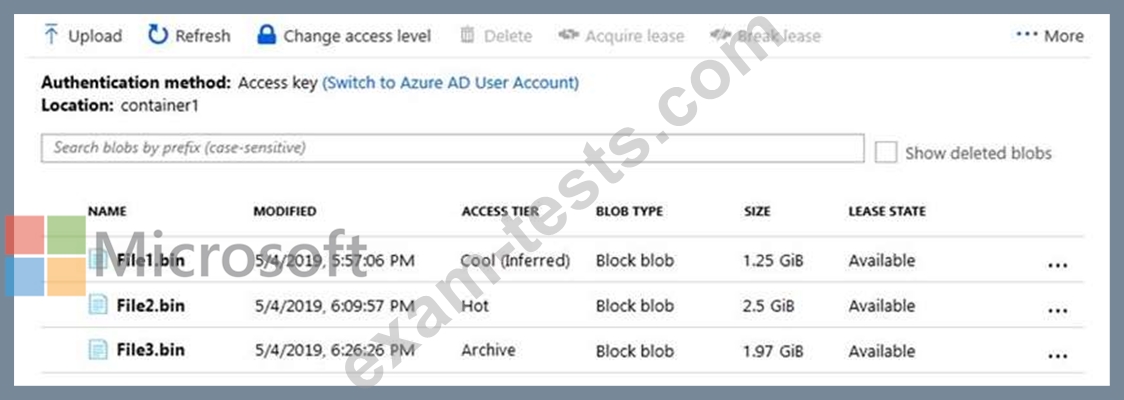The height and width of the screenshot is (400, 1124).
Task: Click Switch to Azure AD User Account link
Action: (x=450, y=82)
